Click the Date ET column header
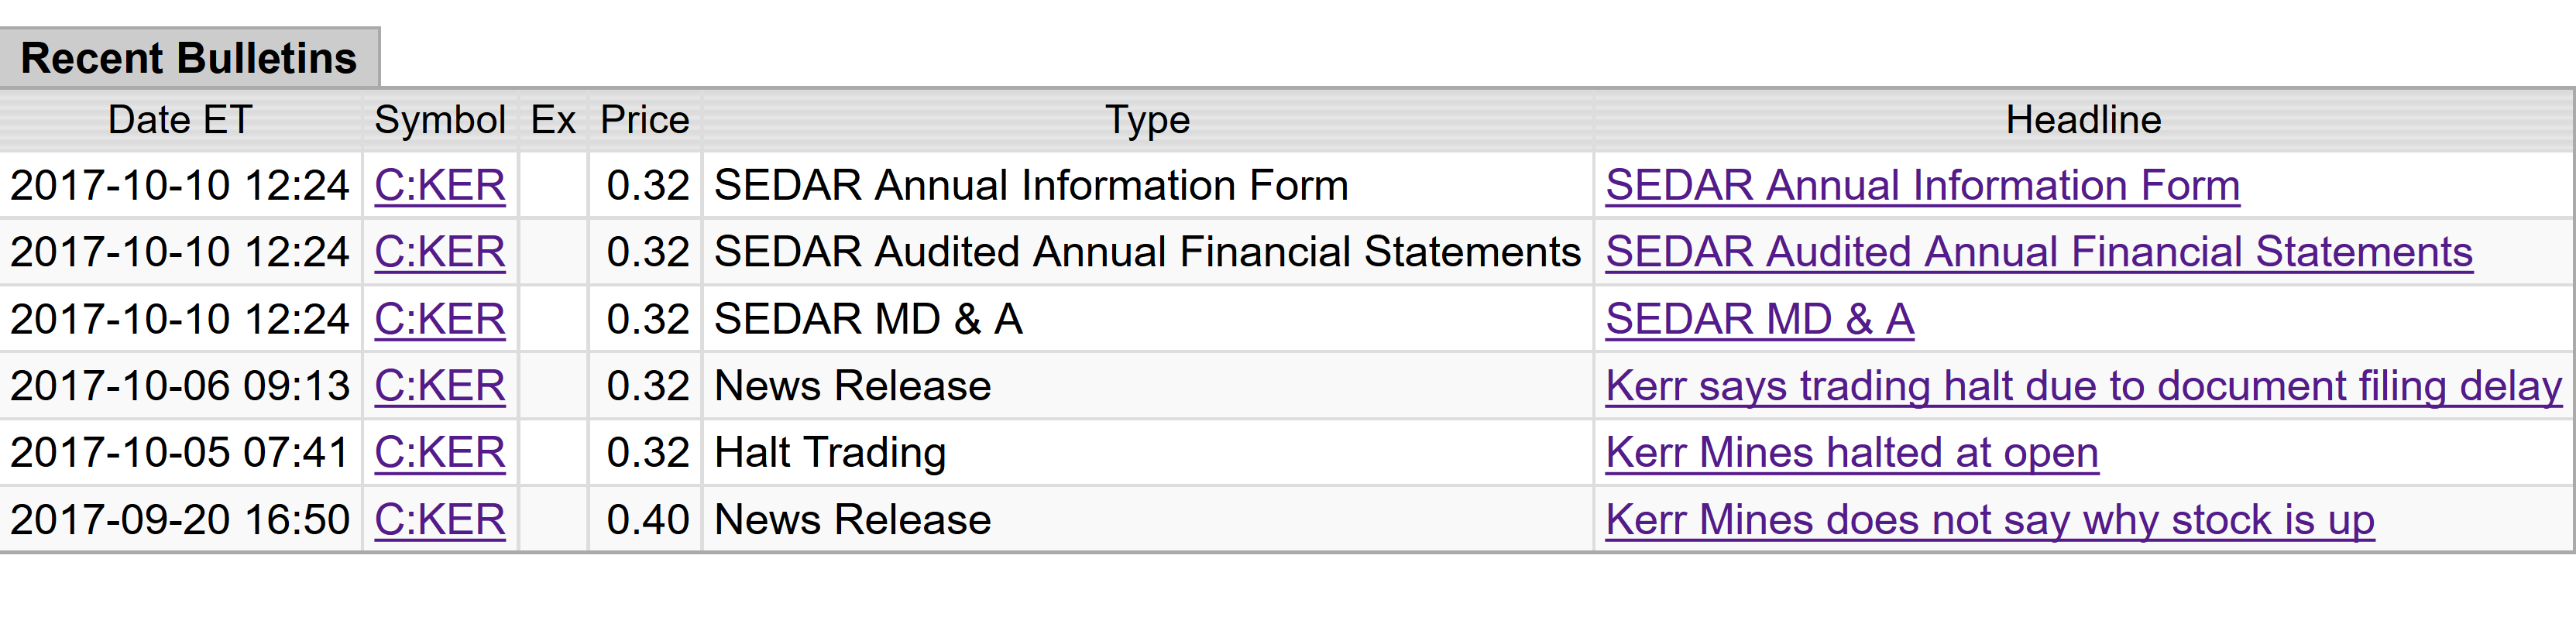 [x=180, y=120]
